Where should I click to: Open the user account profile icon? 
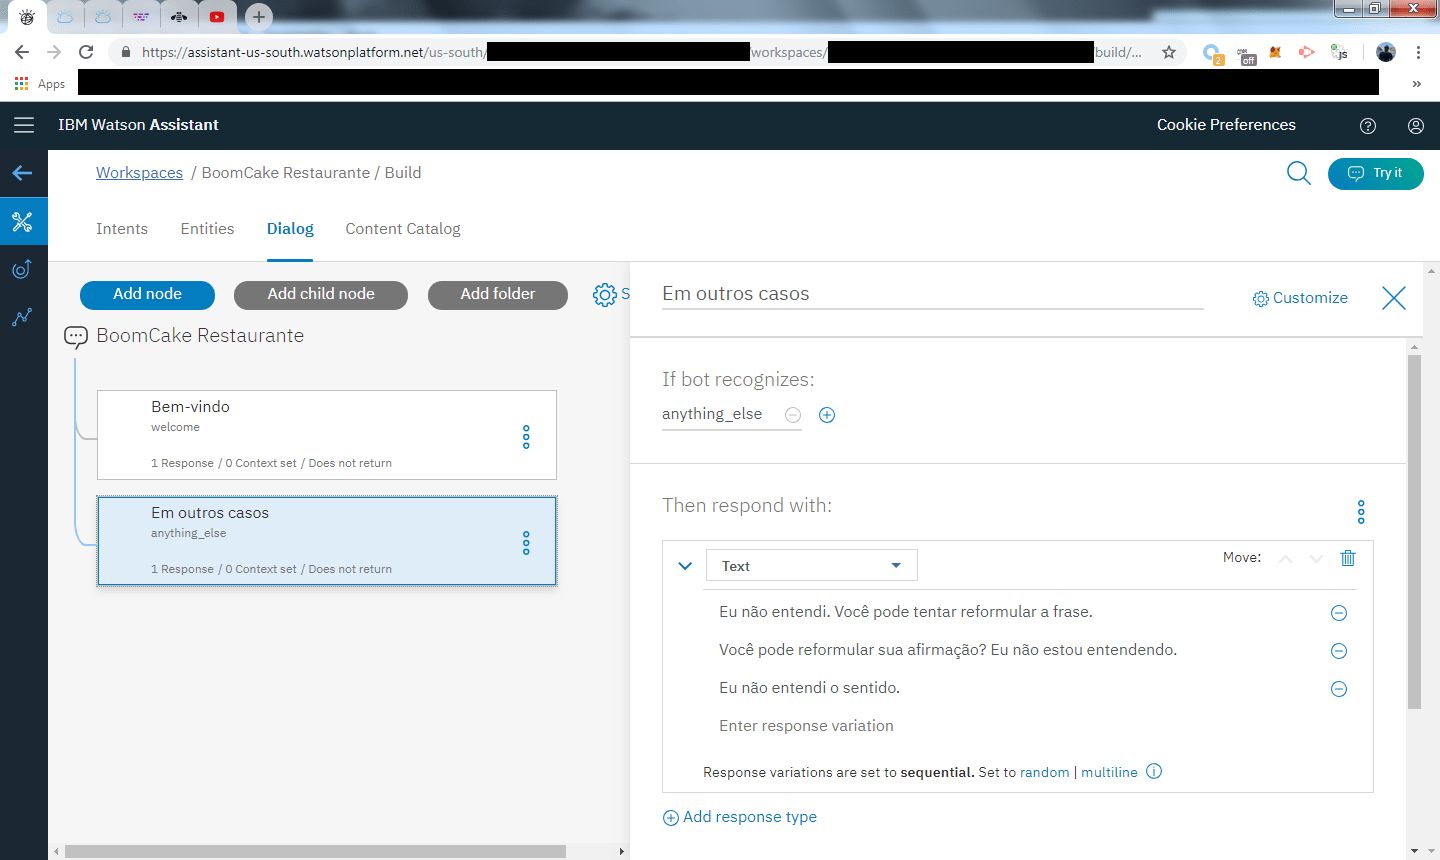[1416, 125]
